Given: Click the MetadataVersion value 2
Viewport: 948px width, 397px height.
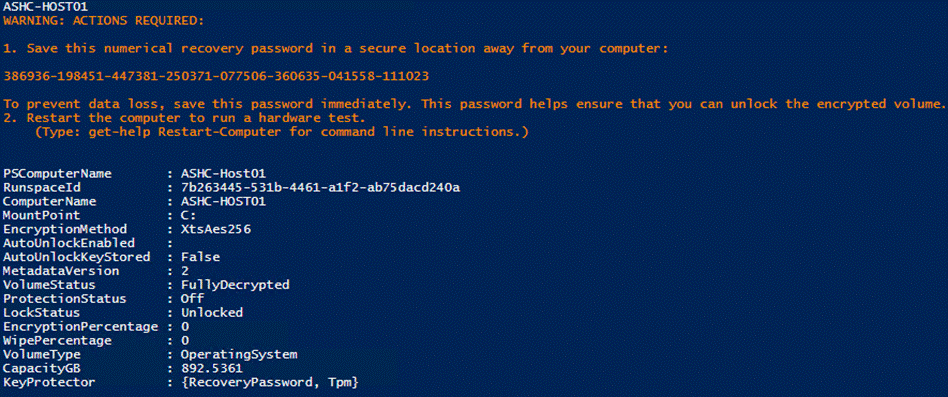Looking at the screenshot, I should (184, 271).
